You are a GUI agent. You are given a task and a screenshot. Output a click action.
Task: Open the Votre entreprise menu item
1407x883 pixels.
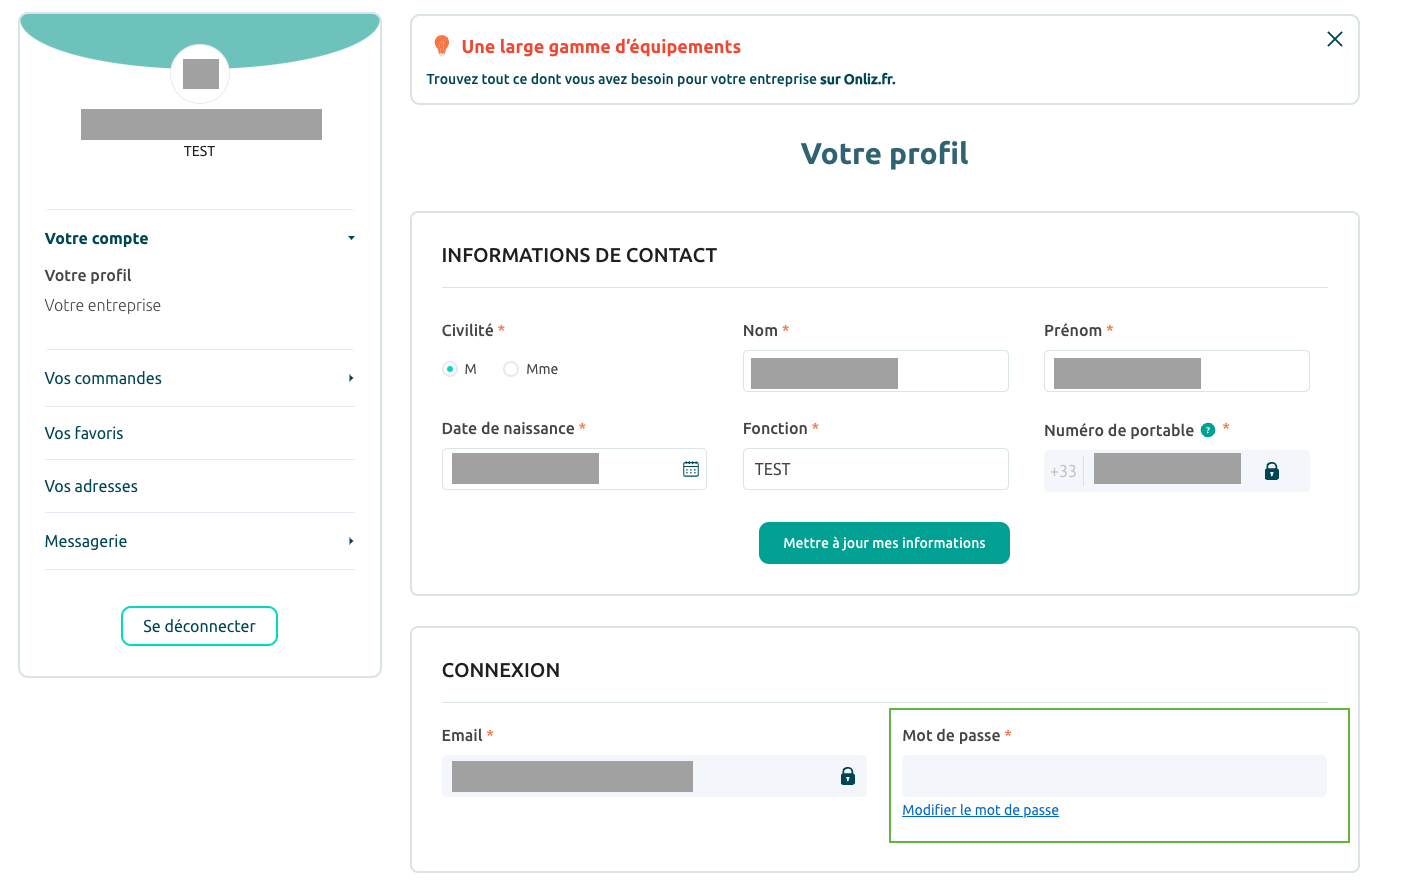click(x=103, y=305)
